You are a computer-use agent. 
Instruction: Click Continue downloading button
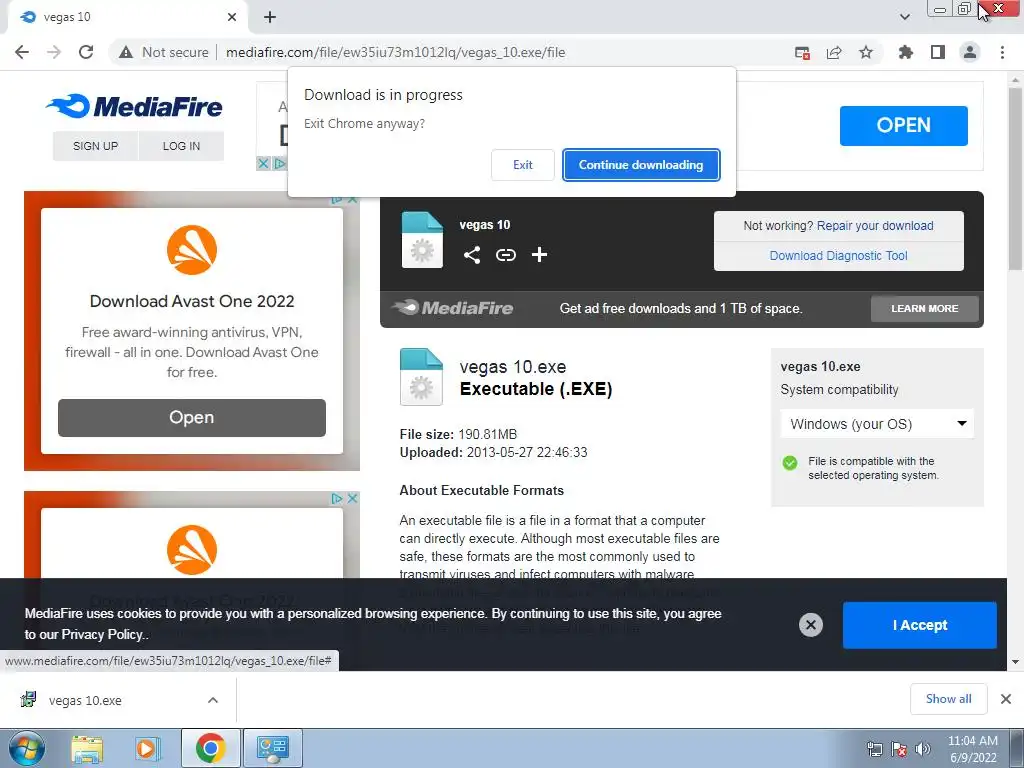coord(641,165)
